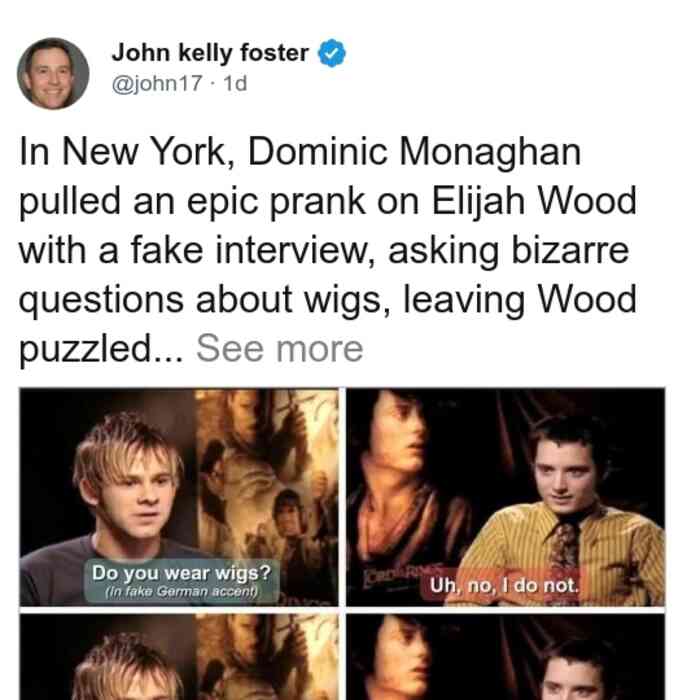
Task: Click the "(In fake German accent)" subtitle
Action: [x=181, y=592]
